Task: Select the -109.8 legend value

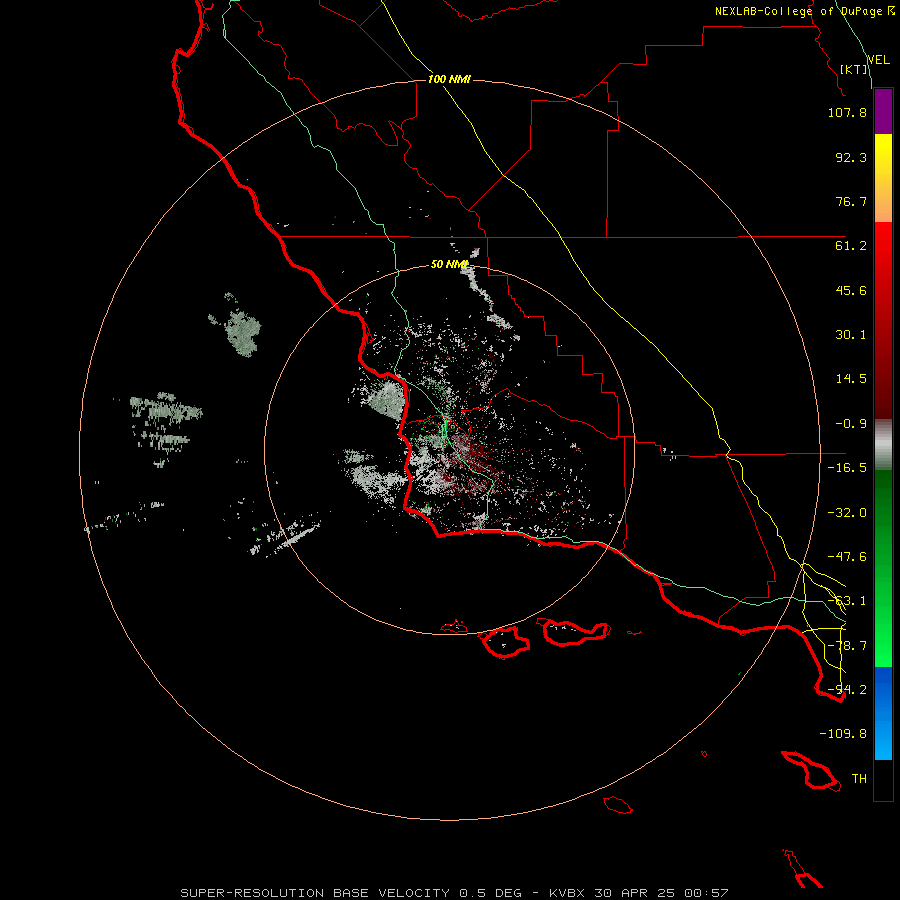Action: (x=843, y=734)
